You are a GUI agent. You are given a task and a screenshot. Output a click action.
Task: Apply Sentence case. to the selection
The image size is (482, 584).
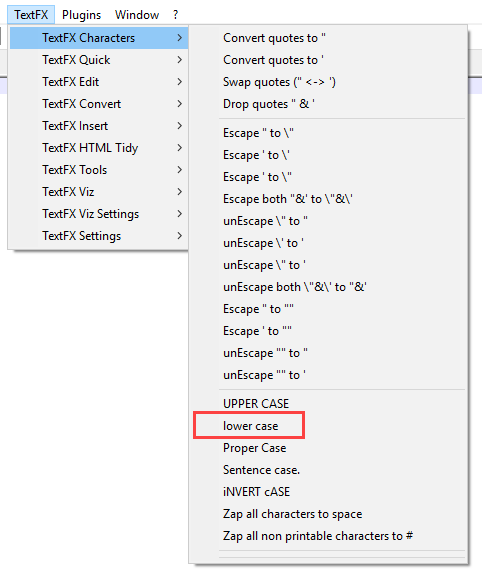click(x=328, y=469)
